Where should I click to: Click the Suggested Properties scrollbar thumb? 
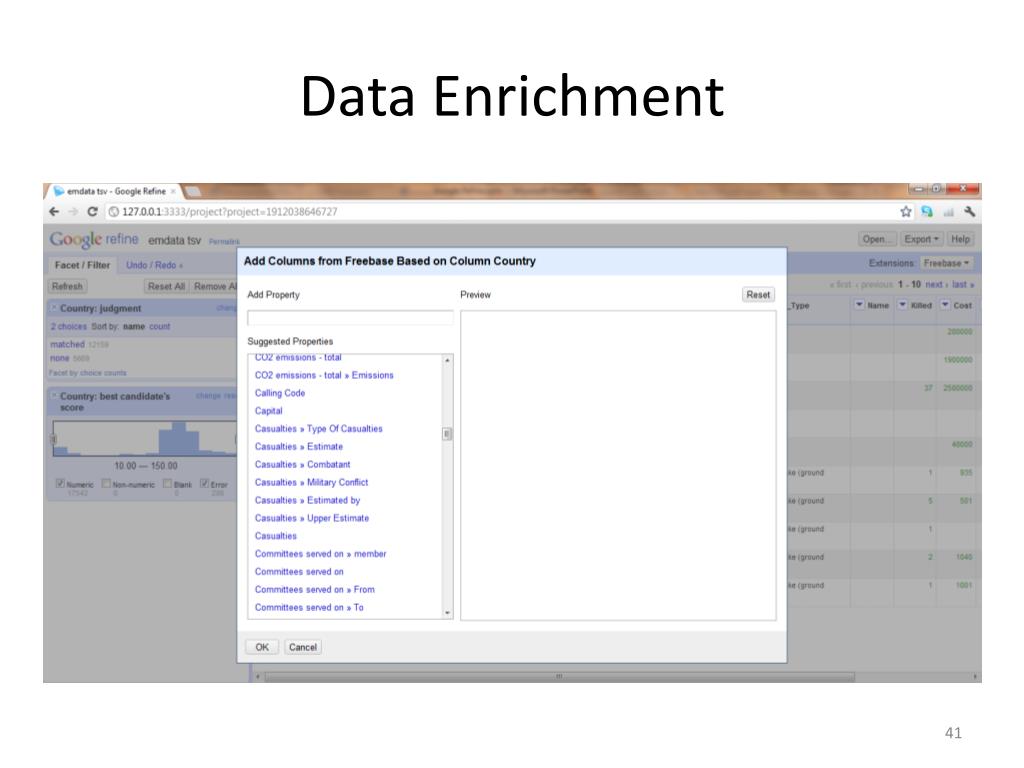click(x=447, y=434)
